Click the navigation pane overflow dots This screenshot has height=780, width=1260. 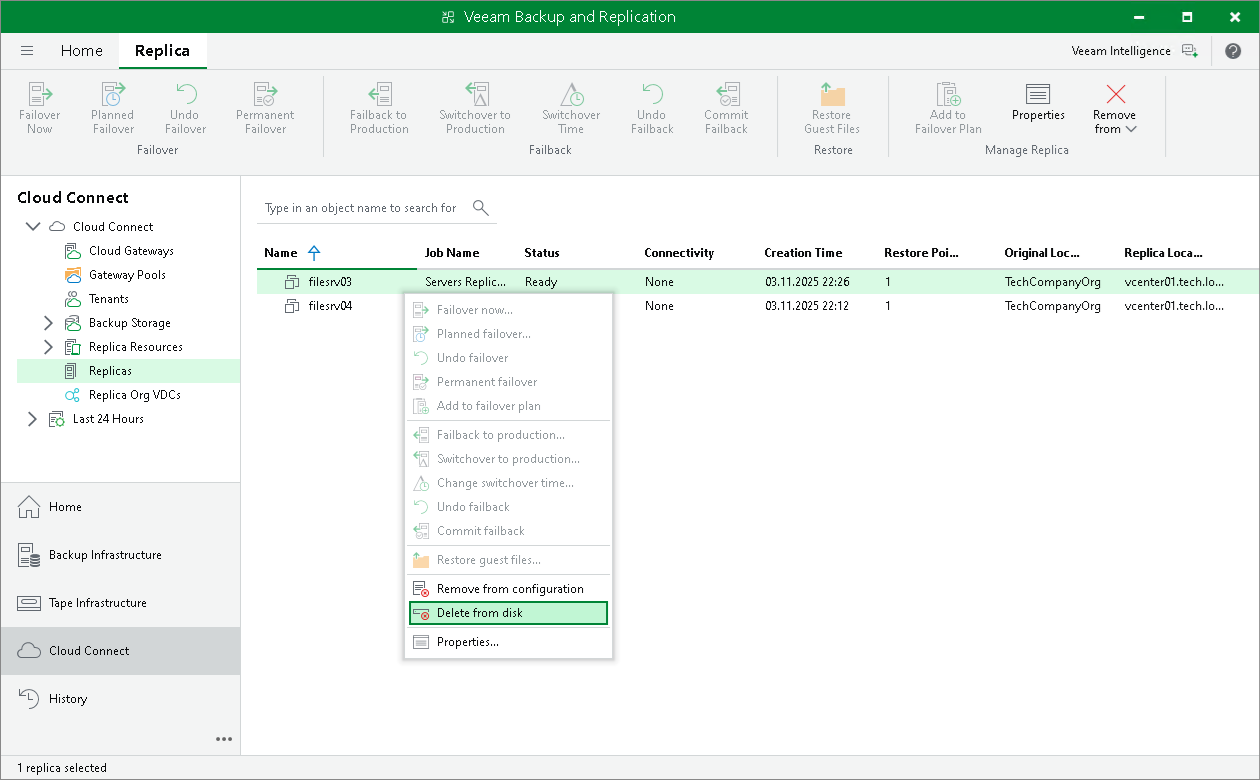pos(224,739)
